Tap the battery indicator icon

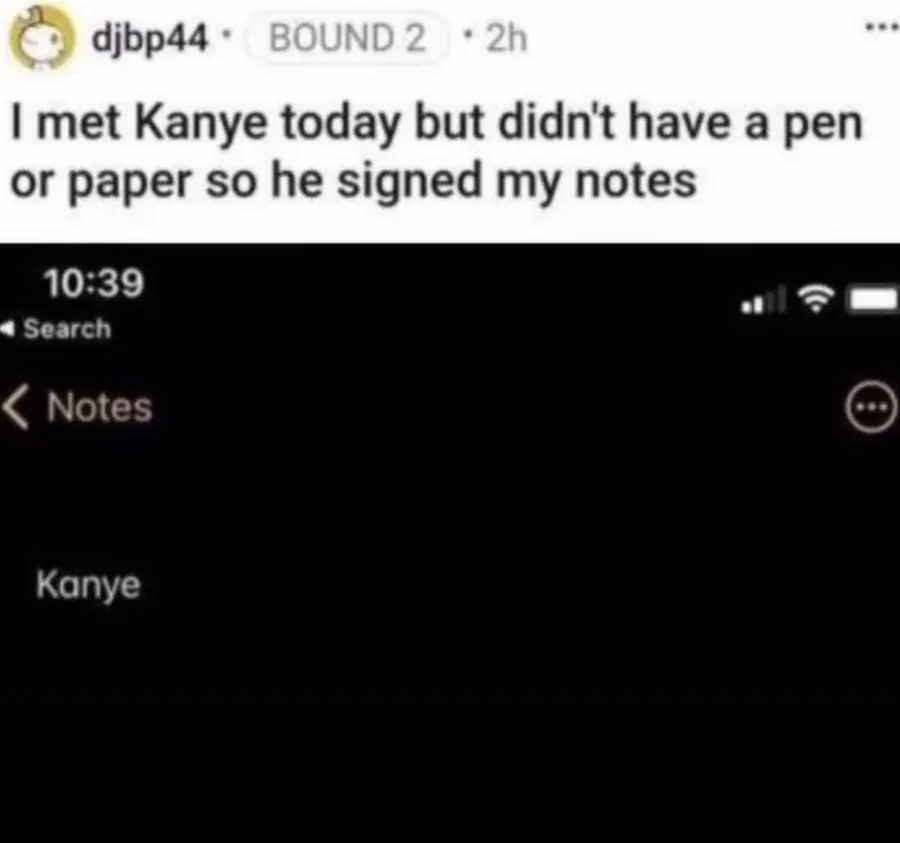point(874,299)
